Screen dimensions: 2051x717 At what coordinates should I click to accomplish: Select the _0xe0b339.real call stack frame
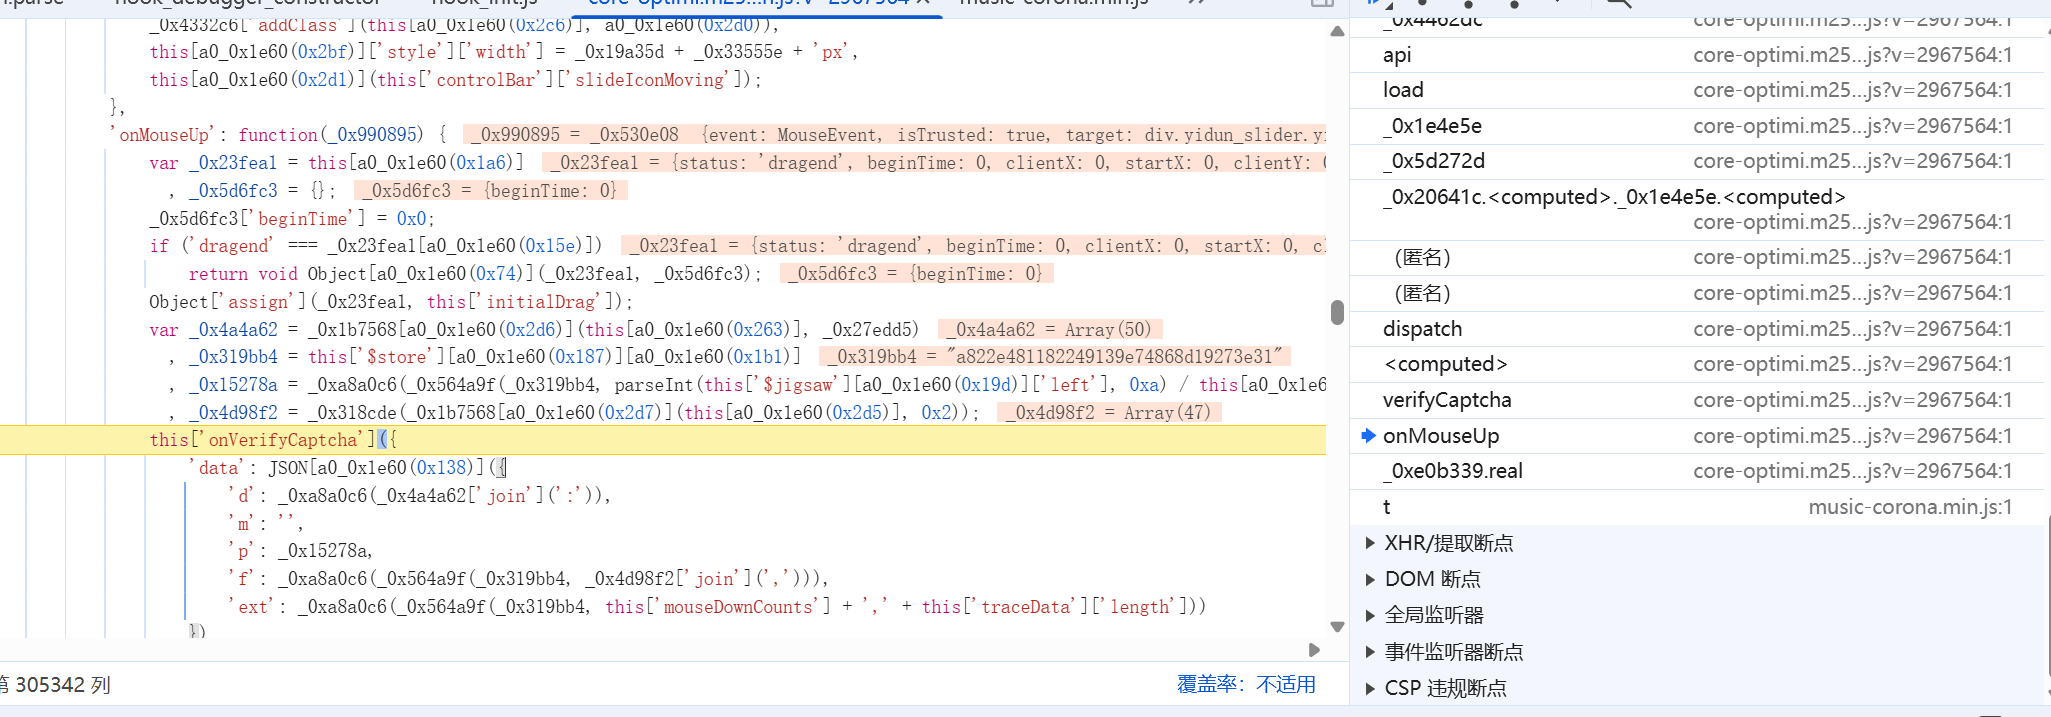pyautogui.click(x=1697, y=471)
